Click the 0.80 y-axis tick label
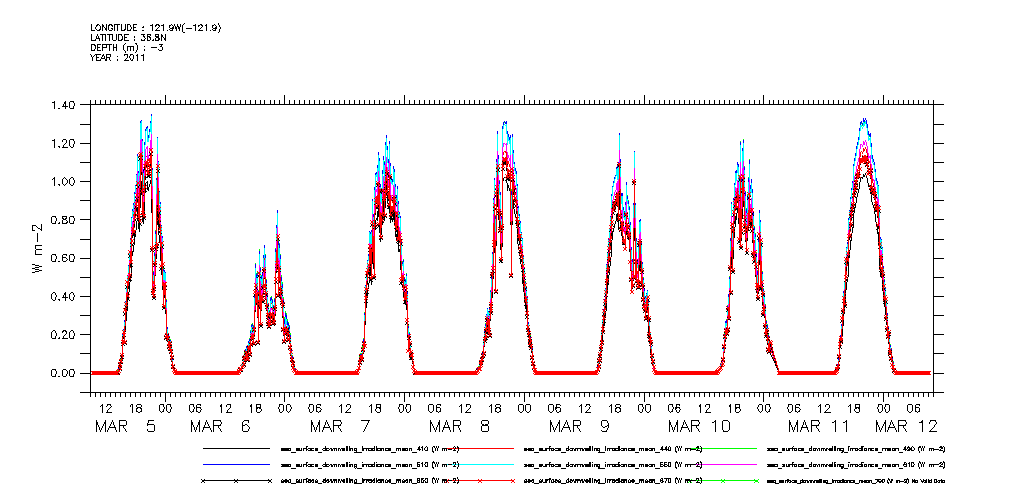 (x=64, y=220)
